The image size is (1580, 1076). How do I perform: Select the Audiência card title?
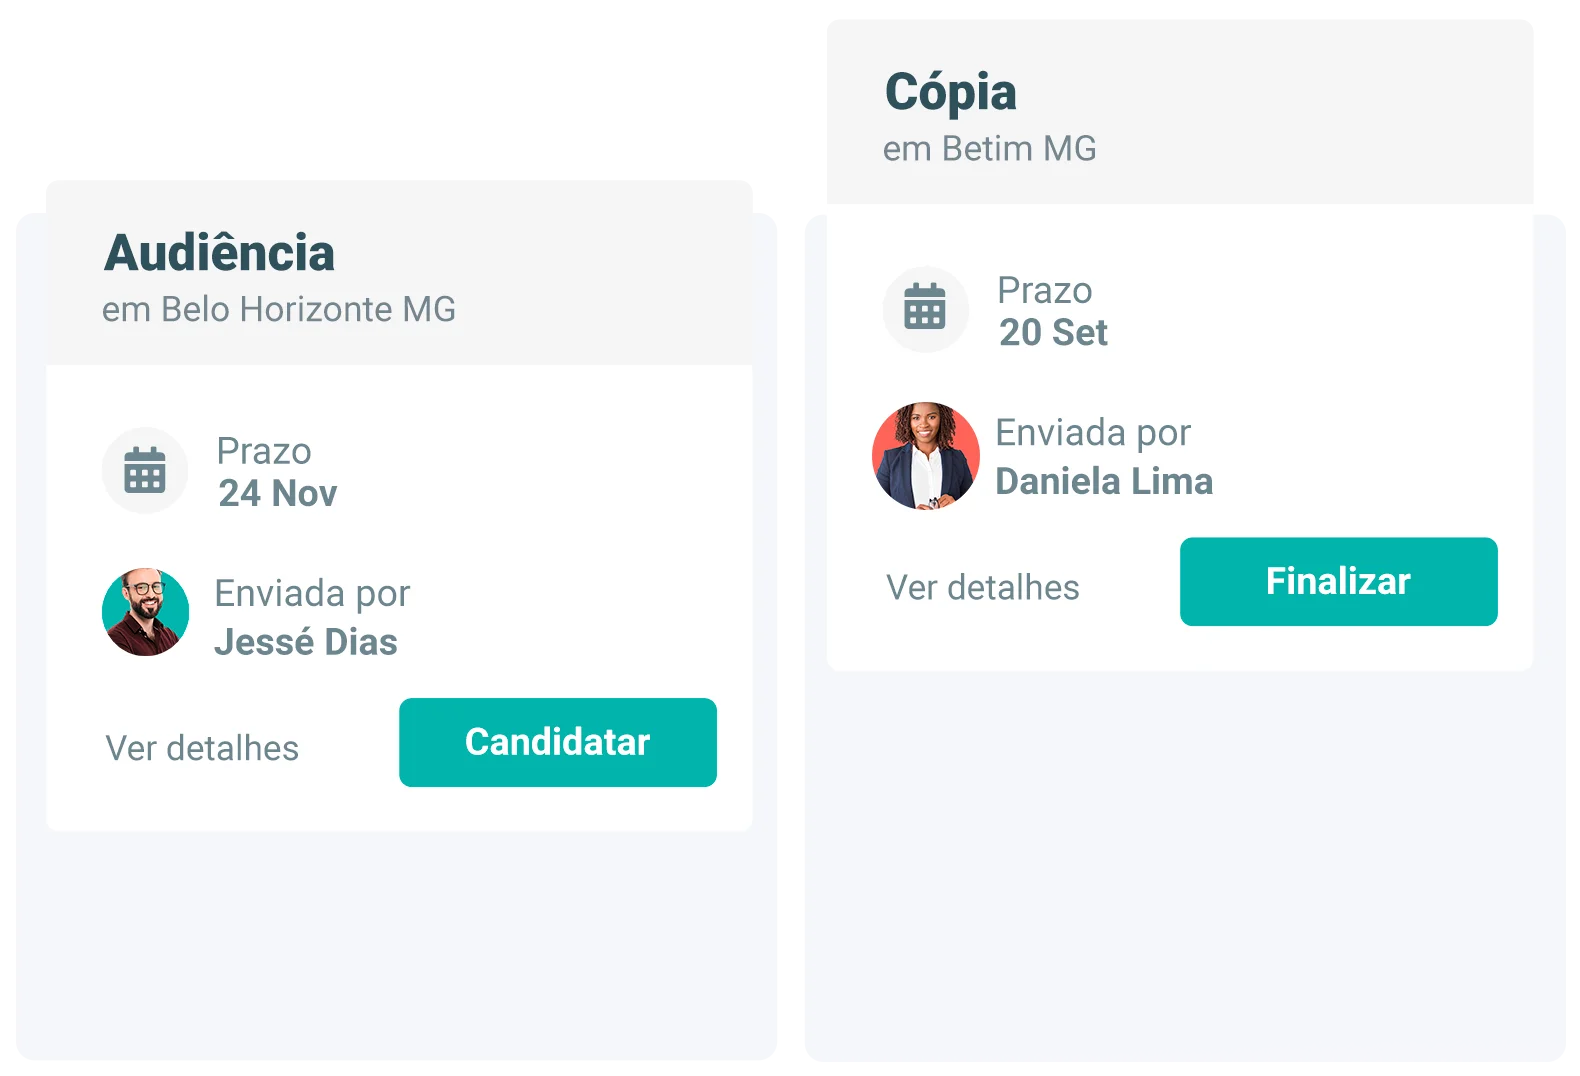click(x=219, y=253)
